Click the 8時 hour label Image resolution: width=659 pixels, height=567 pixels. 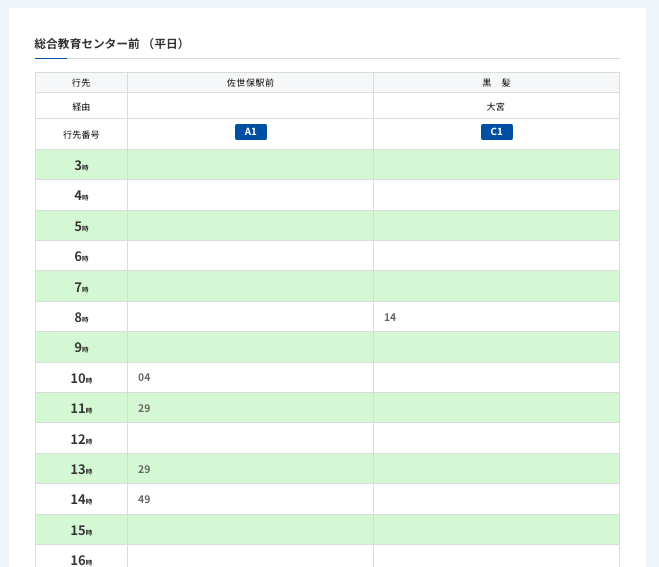[81, 318]
